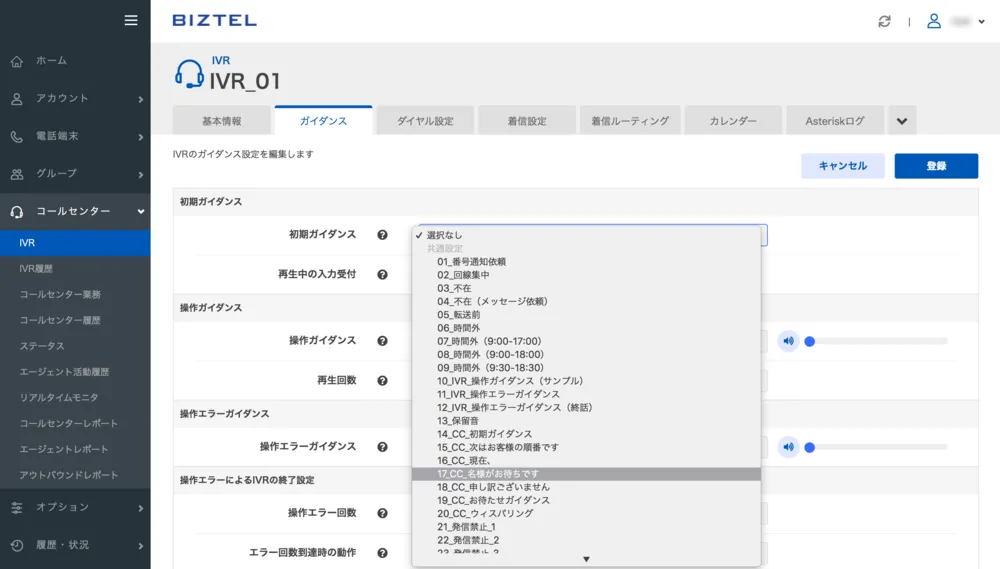Image resolution: width=1000 pixels, height=569 pixels.
Task: Click the refresh icon in top bar
Action: 884,21
